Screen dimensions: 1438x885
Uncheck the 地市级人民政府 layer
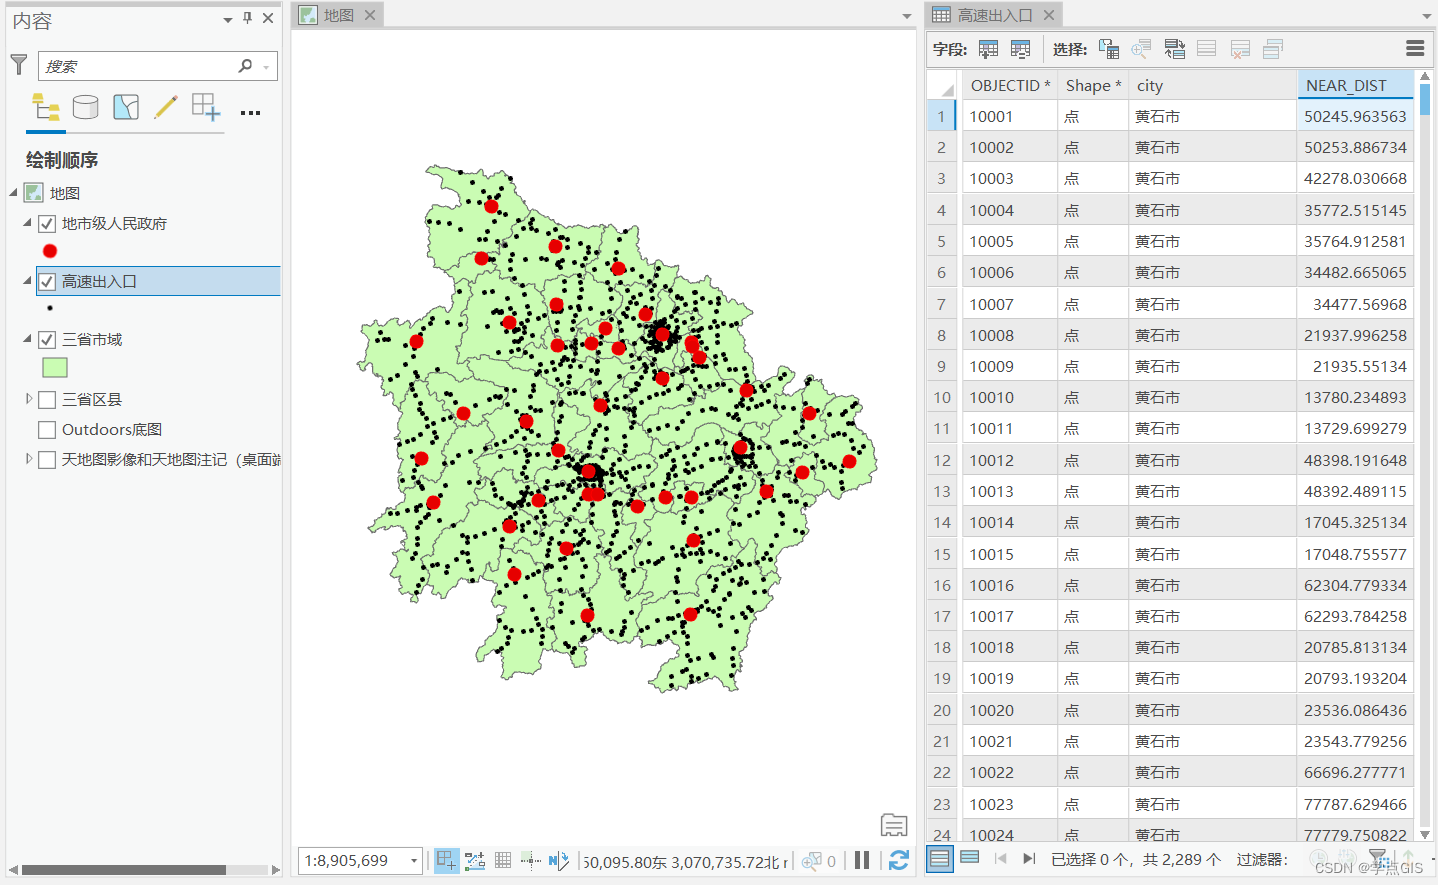pyautogui.click(x=47, y=224)
